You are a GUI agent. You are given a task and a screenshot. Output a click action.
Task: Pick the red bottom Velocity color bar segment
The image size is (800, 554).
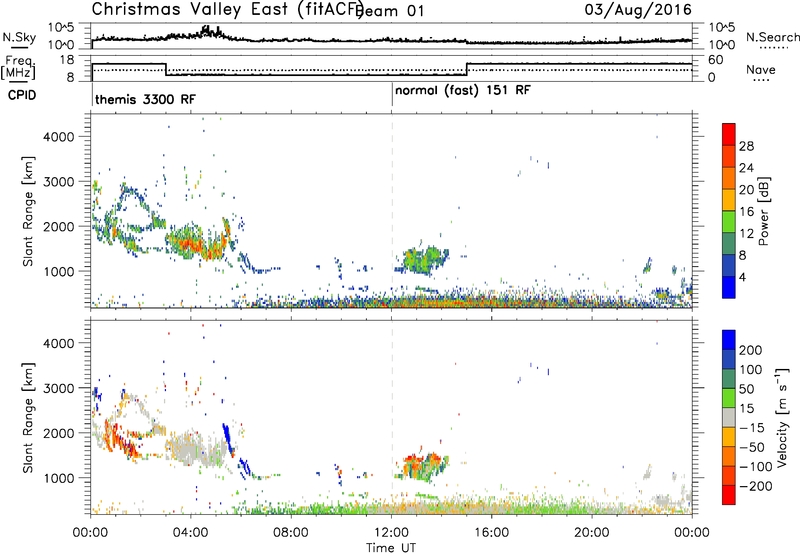(729, 495)
